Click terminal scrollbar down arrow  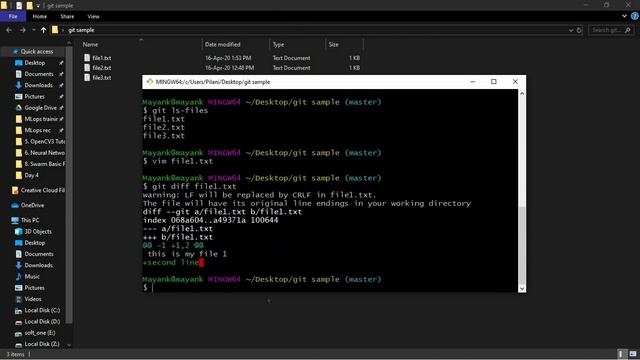coord(522,288)
